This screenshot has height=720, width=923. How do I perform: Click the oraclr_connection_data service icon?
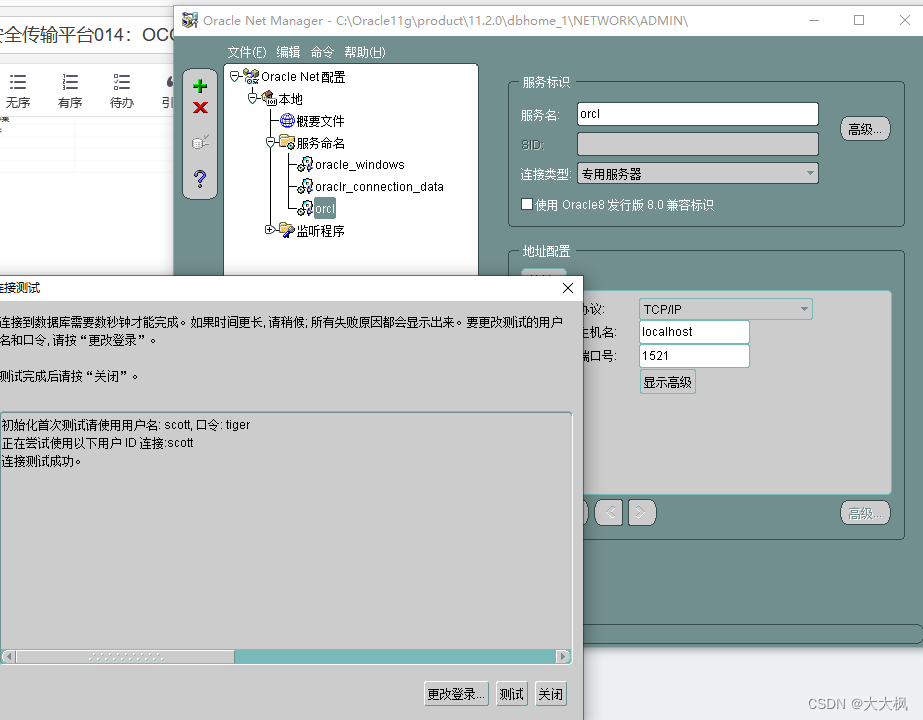click(x=305, y=187)
